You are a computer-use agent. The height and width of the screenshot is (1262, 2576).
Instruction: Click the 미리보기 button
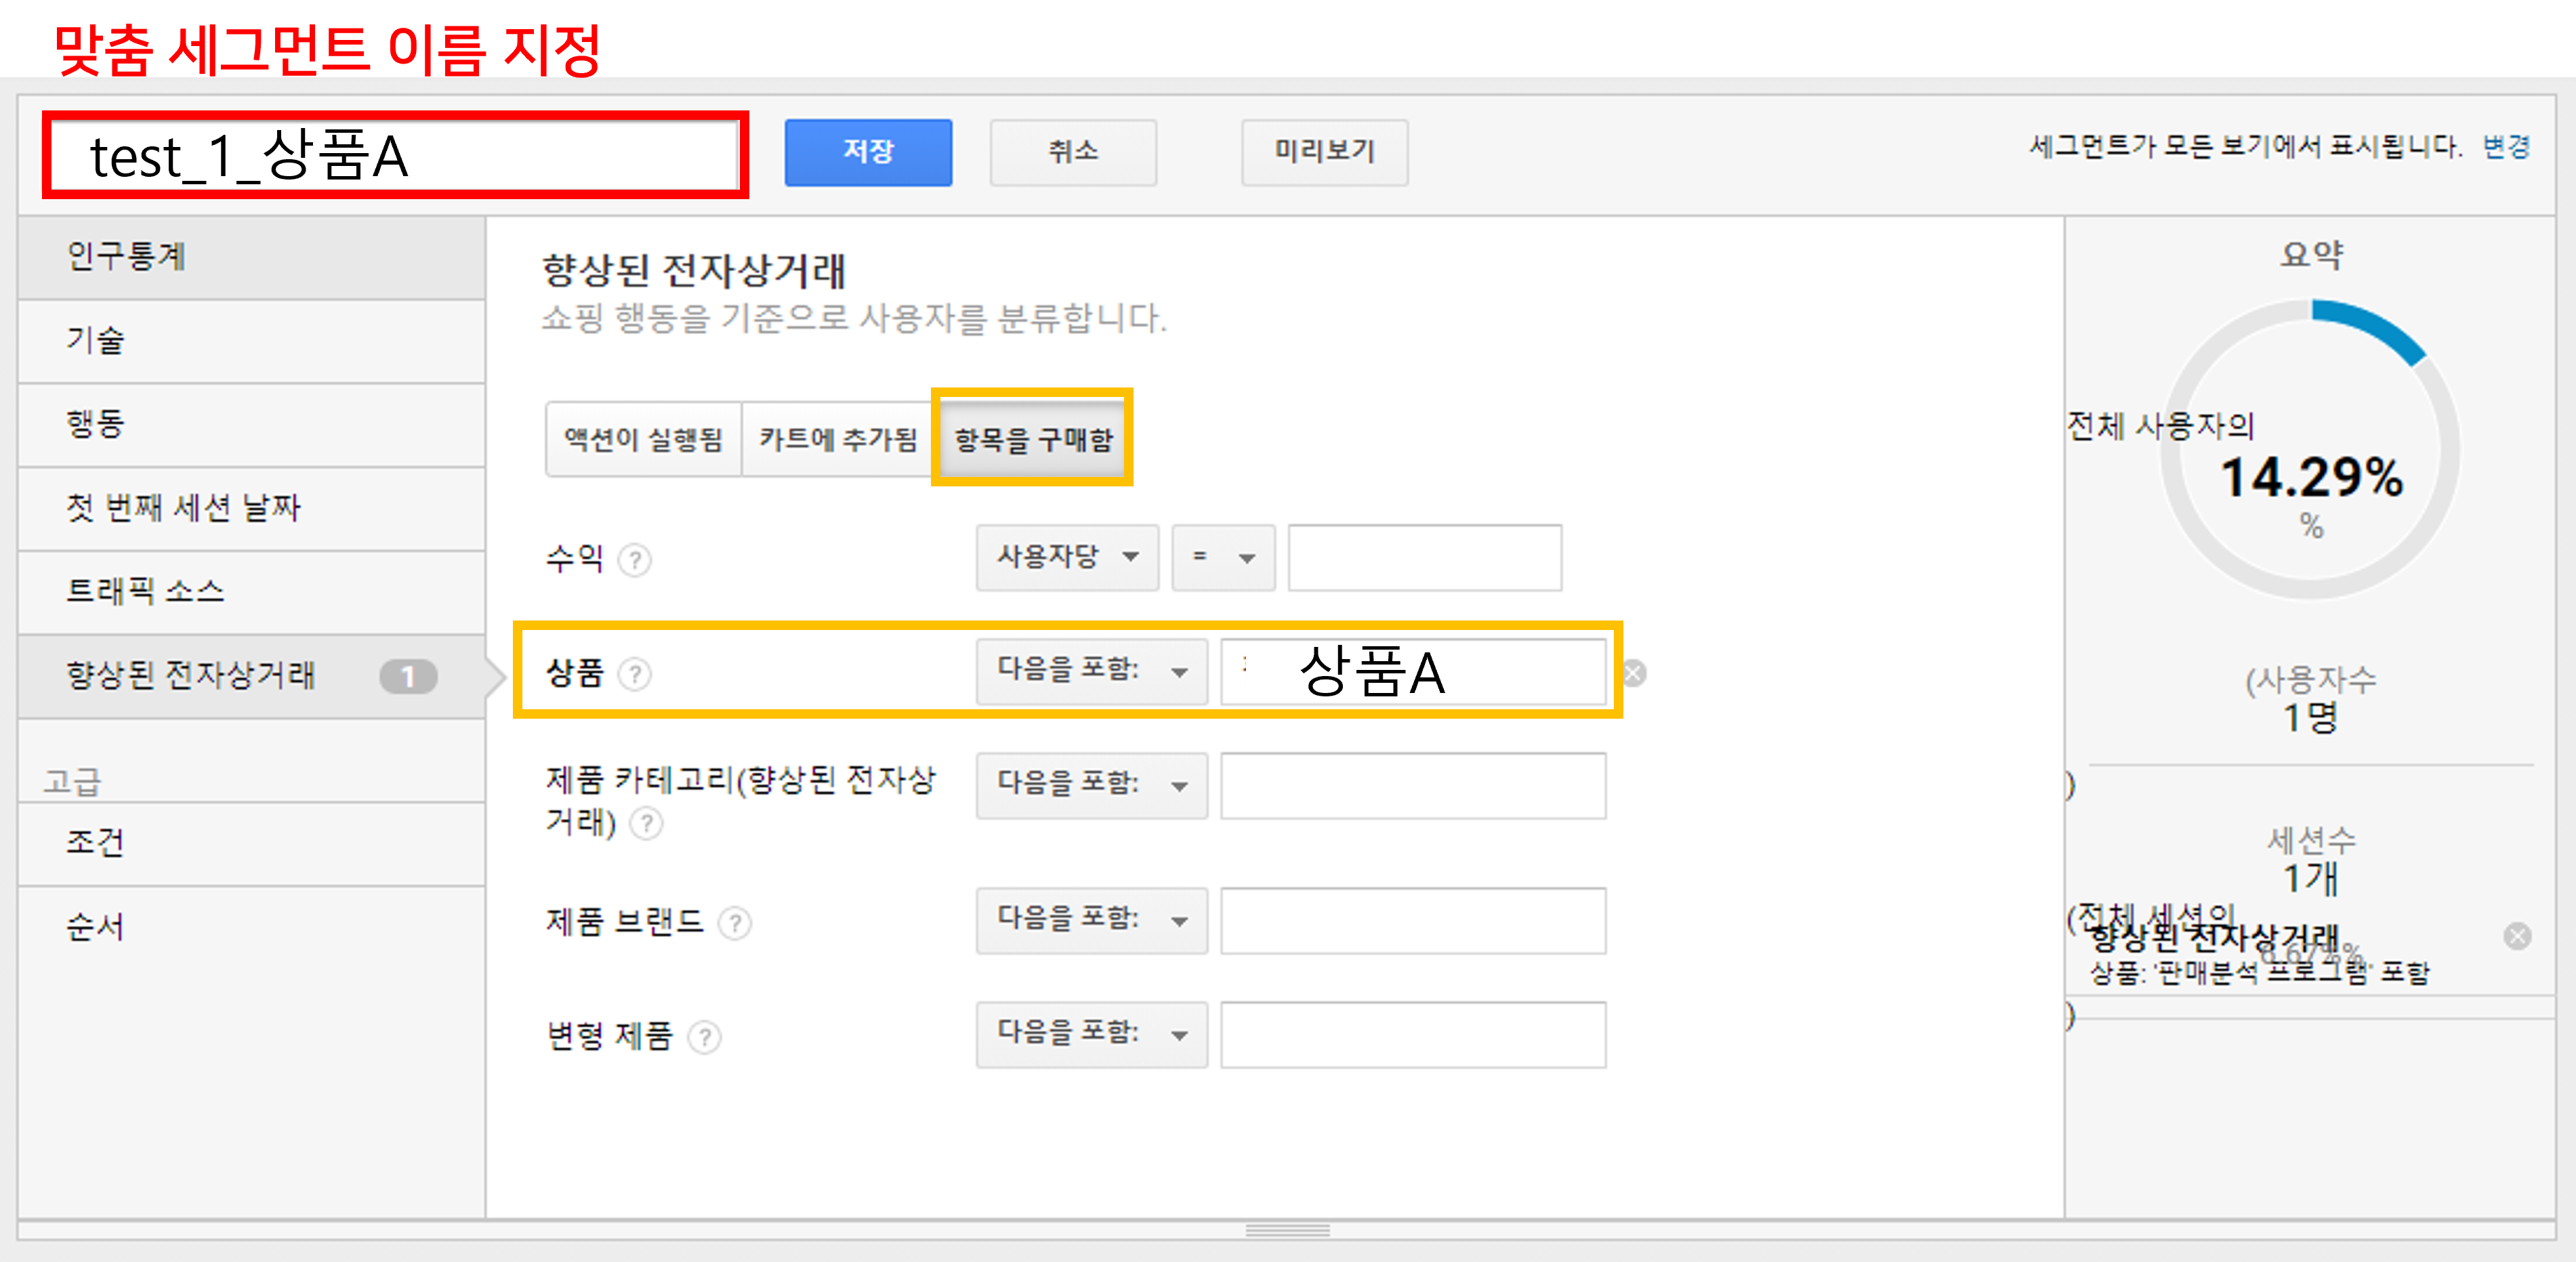coord(1324,152)
